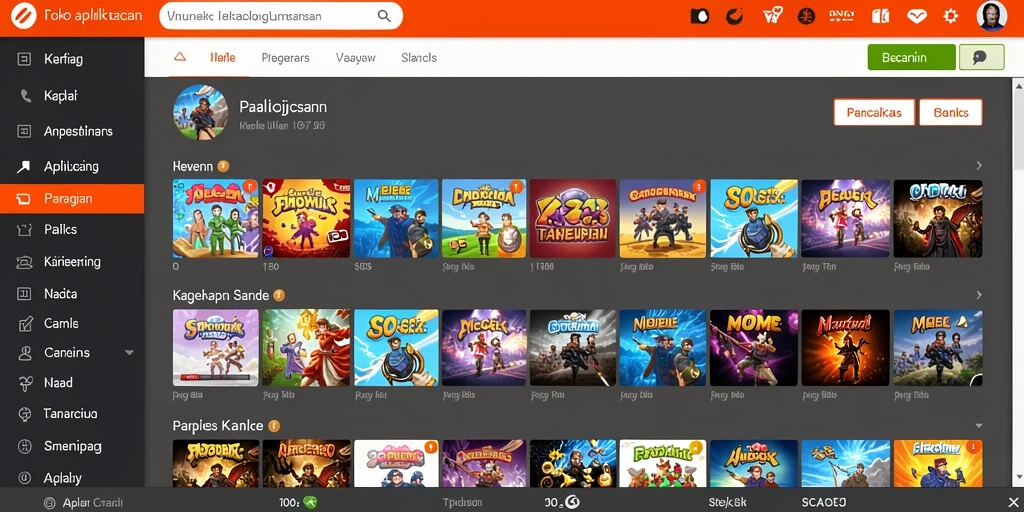Click the chat bubble icon button beside Becaniin
1024x512 pixels.
coord(981,57)
